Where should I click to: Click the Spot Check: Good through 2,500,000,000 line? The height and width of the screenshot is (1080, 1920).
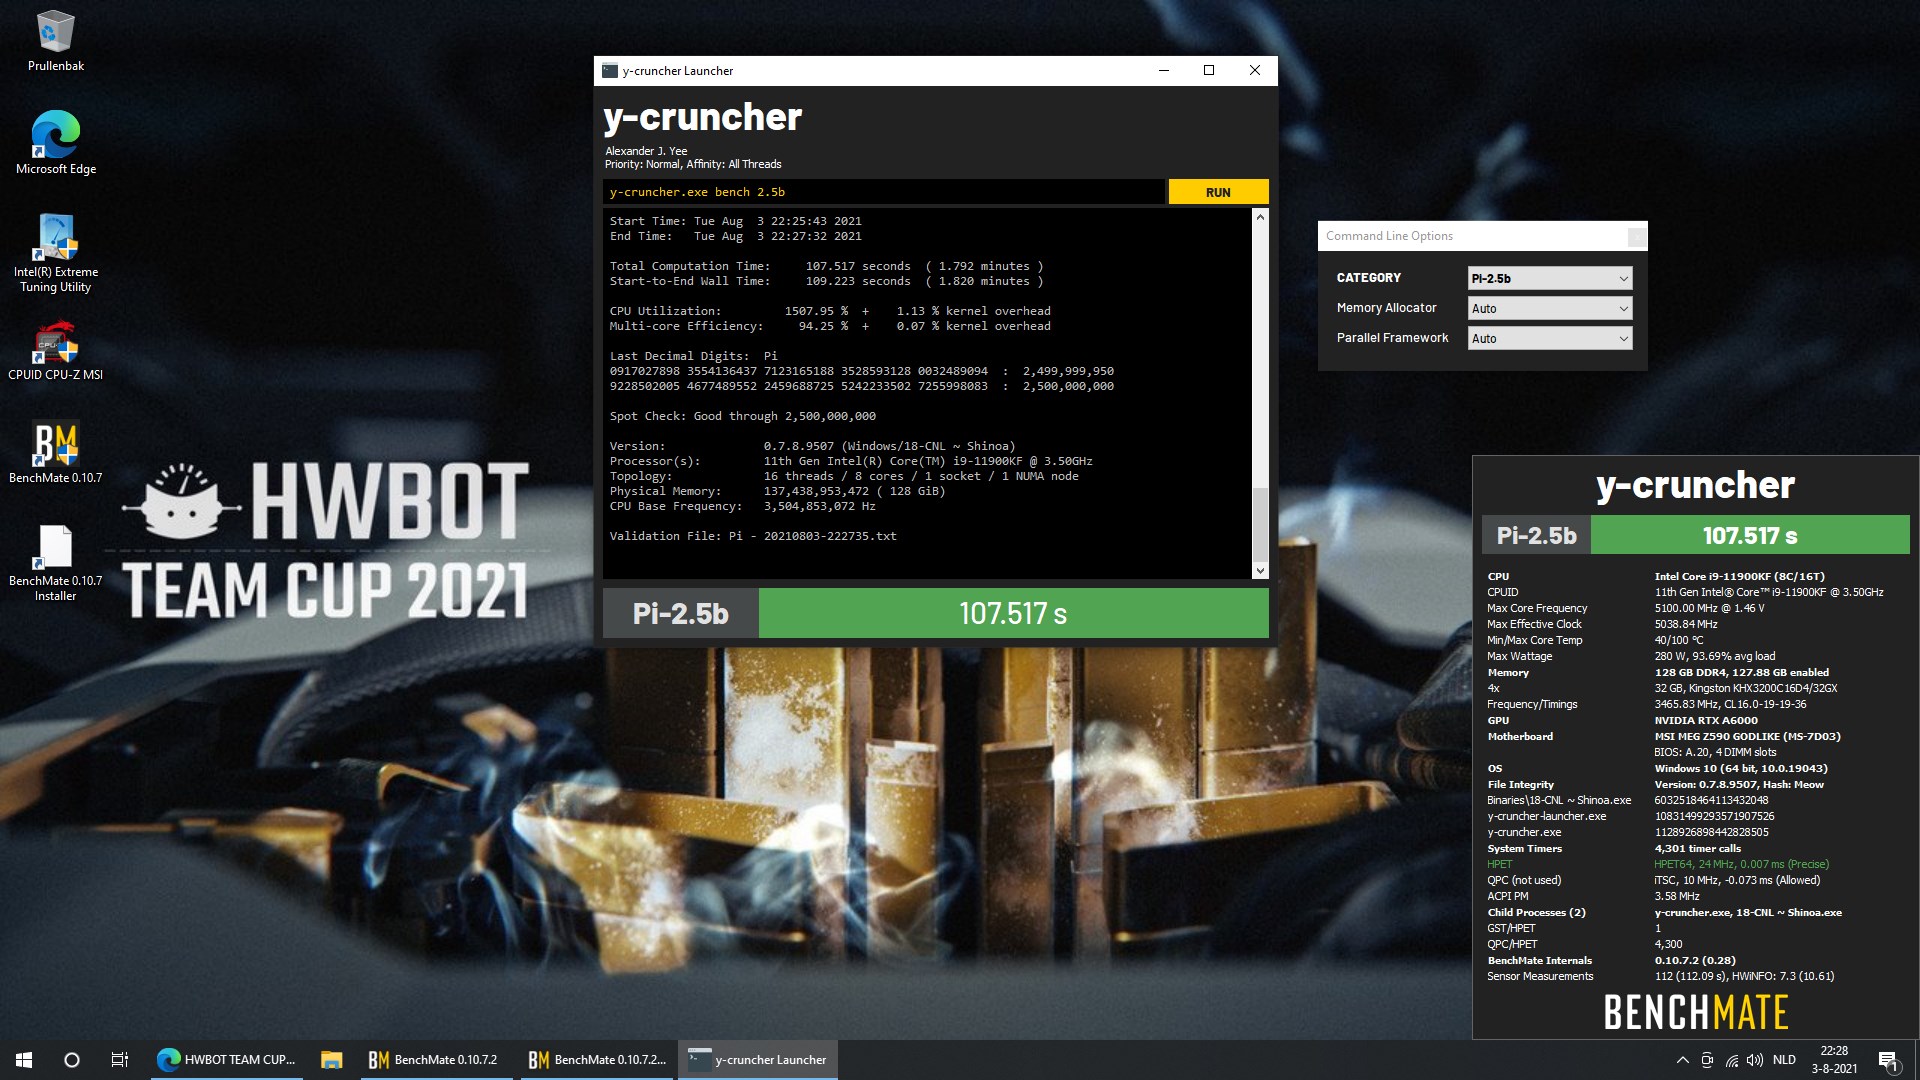(743, 416)
